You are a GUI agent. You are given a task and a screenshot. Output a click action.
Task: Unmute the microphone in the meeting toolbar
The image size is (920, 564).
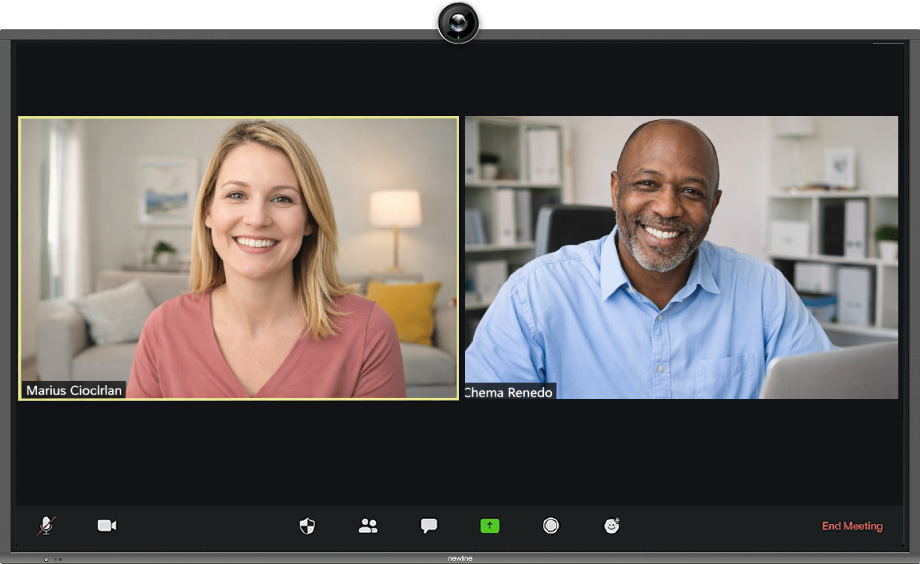pos(46,526)
